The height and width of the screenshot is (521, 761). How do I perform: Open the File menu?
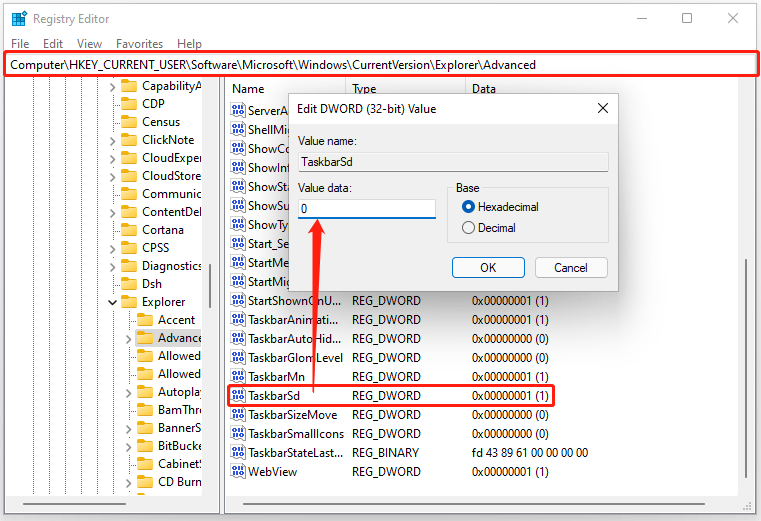click(x=20, y=44)
